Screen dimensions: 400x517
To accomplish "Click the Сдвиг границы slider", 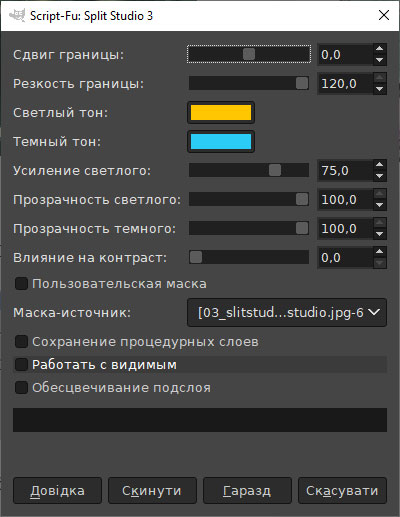I will click(x=249, y=54).
